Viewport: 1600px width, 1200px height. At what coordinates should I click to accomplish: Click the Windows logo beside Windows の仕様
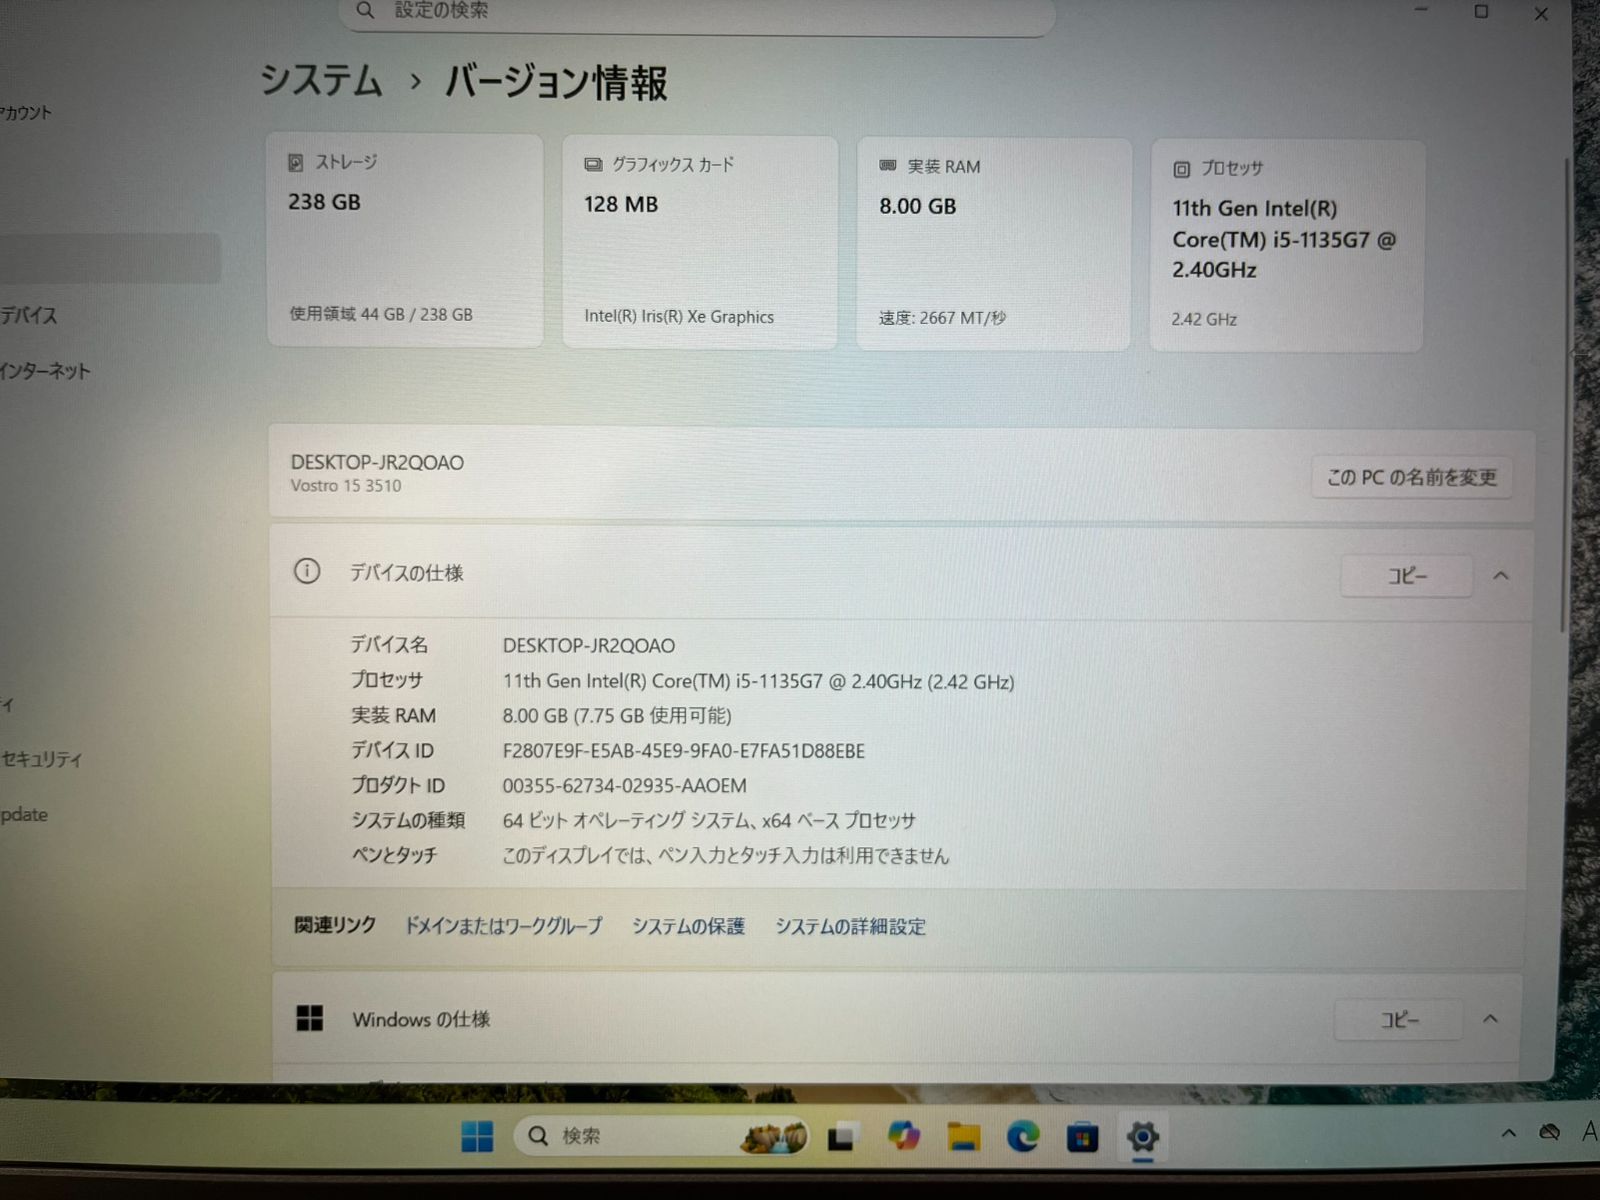click(310, 1018)
